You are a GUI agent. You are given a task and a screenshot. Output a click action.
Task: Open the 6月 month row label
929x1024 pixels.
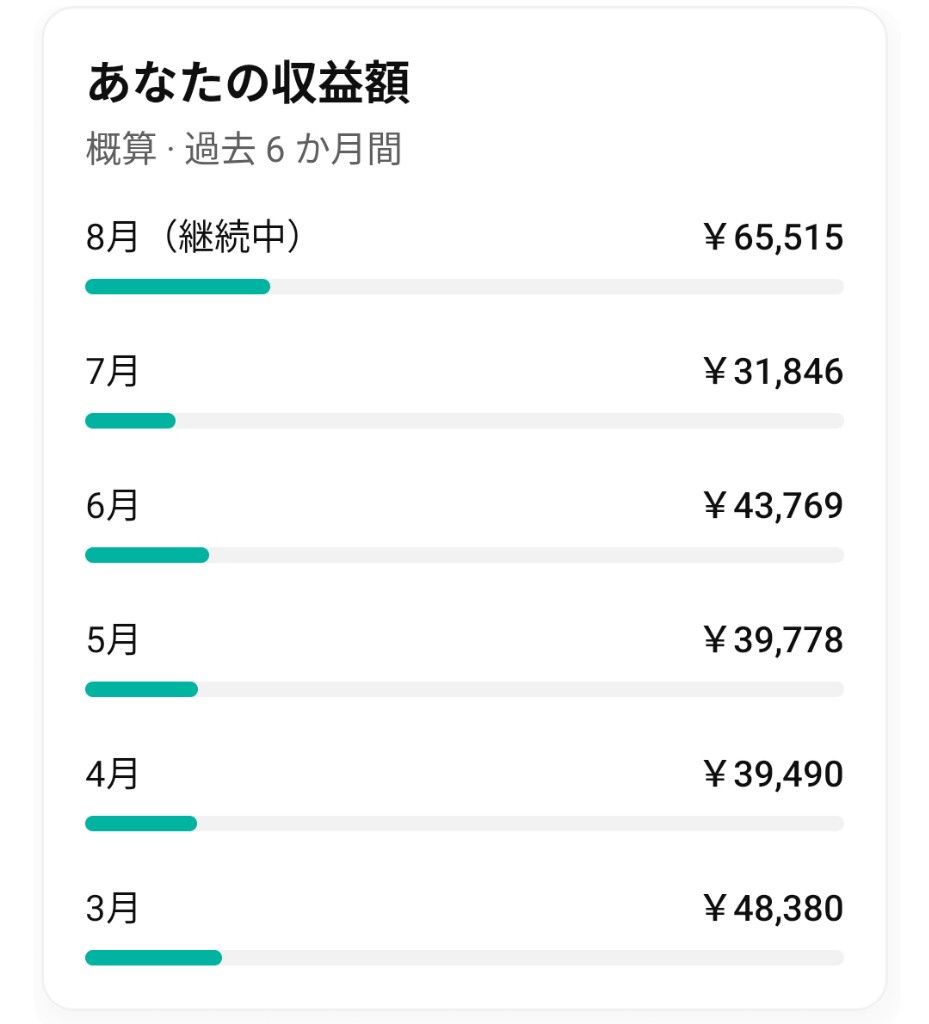[x=112, y=506]
